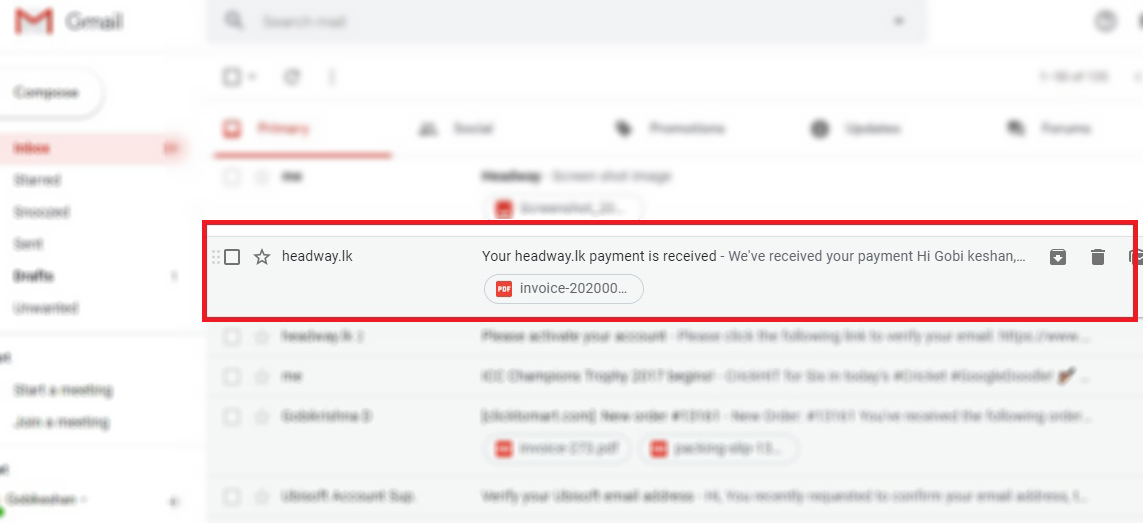The height and width of the screenshot is (523, 1143).
Task: Open the invoice-273.pdf attachment
Action: 558,449
